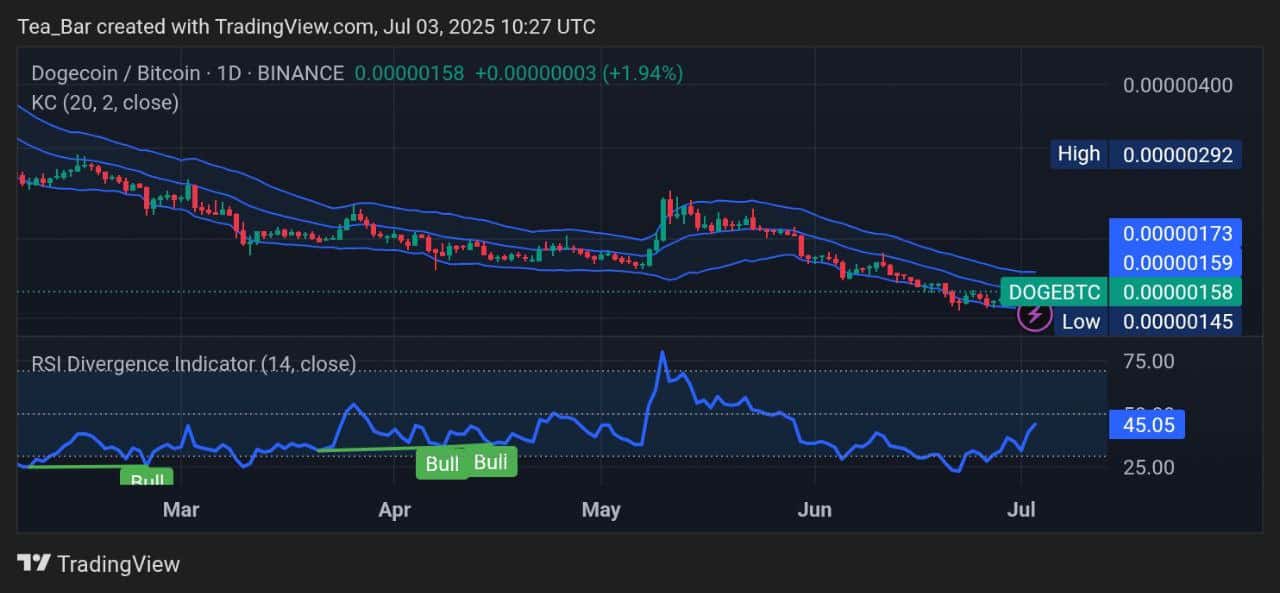Click the 25.00 RSI axis label
The height and width of the screenshot is (593, 1280).
(x=1149, y=467)
